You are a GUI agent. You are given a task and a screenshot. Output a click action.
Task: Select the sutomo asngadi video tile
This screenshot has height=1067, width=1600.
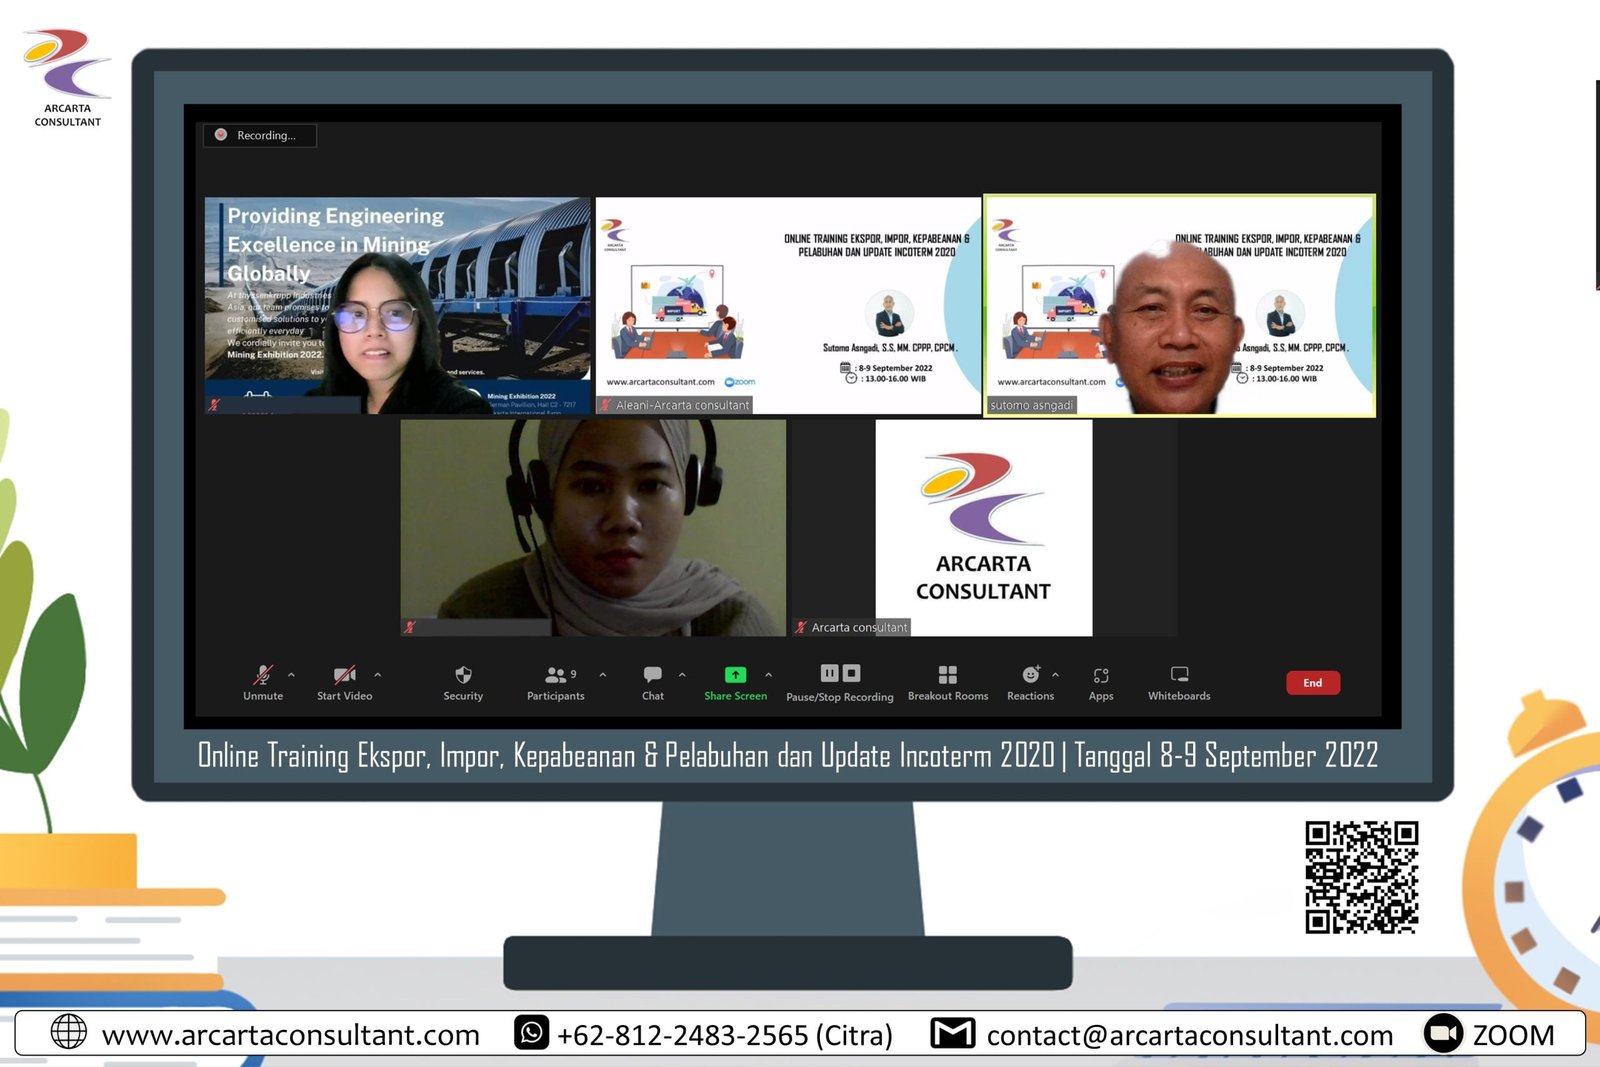[1179, 305]
